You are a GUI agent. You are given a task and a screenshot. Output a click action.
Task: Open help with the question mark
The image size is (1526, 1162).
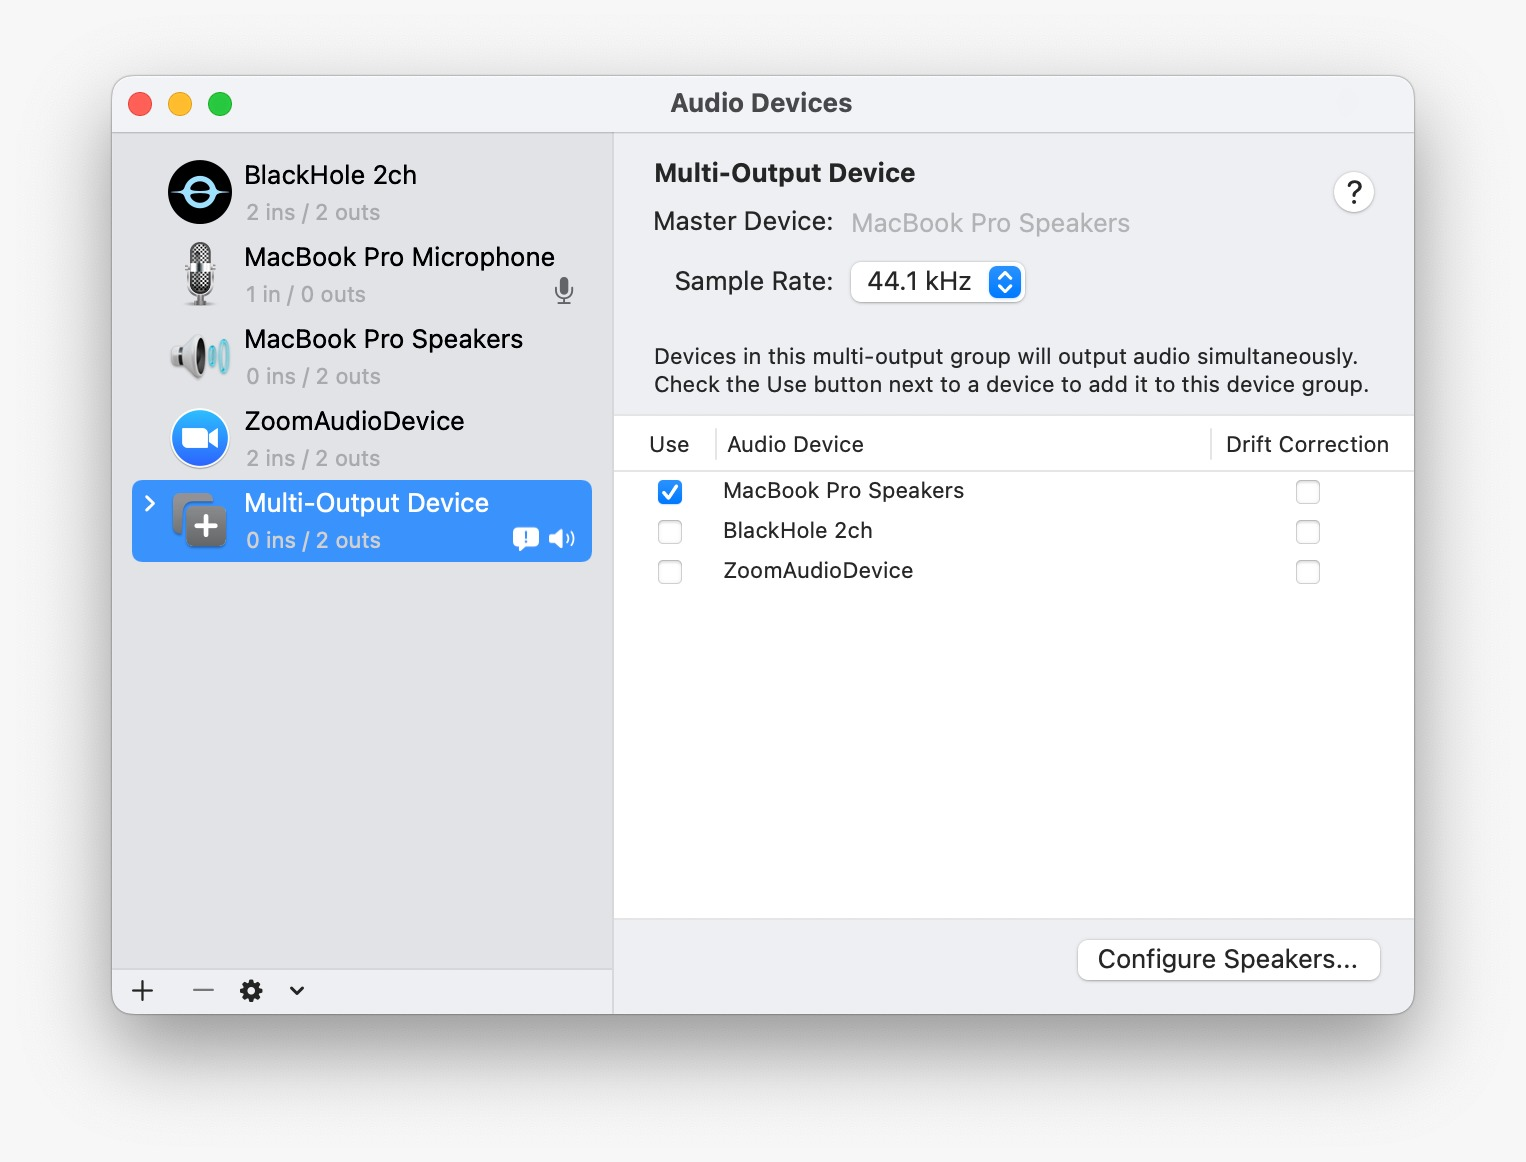pos(1354,192)
